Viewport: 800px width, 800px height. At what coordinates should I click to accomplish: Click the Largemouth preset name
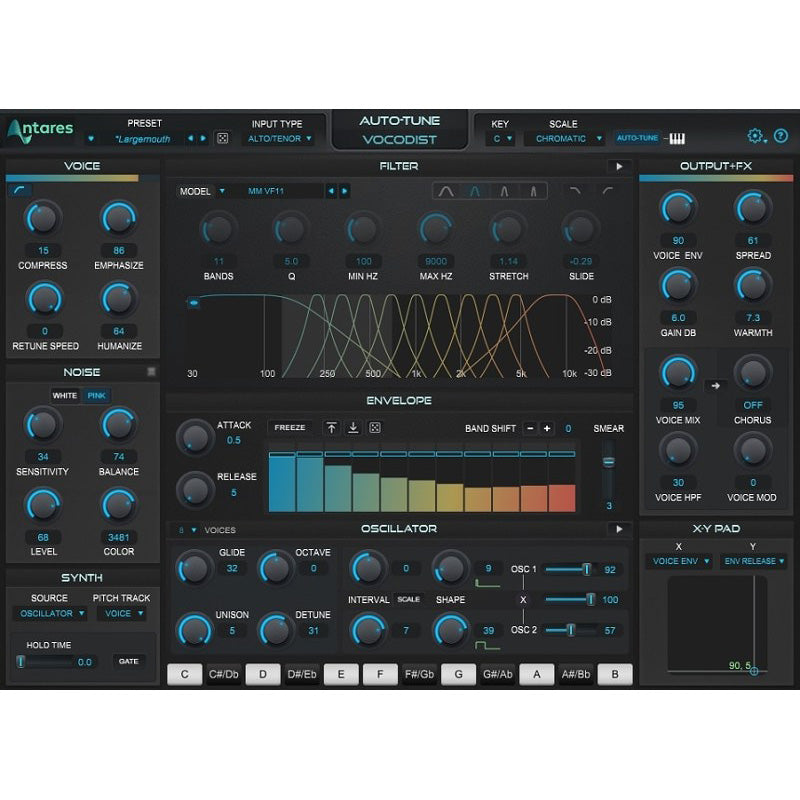[143, 139]
